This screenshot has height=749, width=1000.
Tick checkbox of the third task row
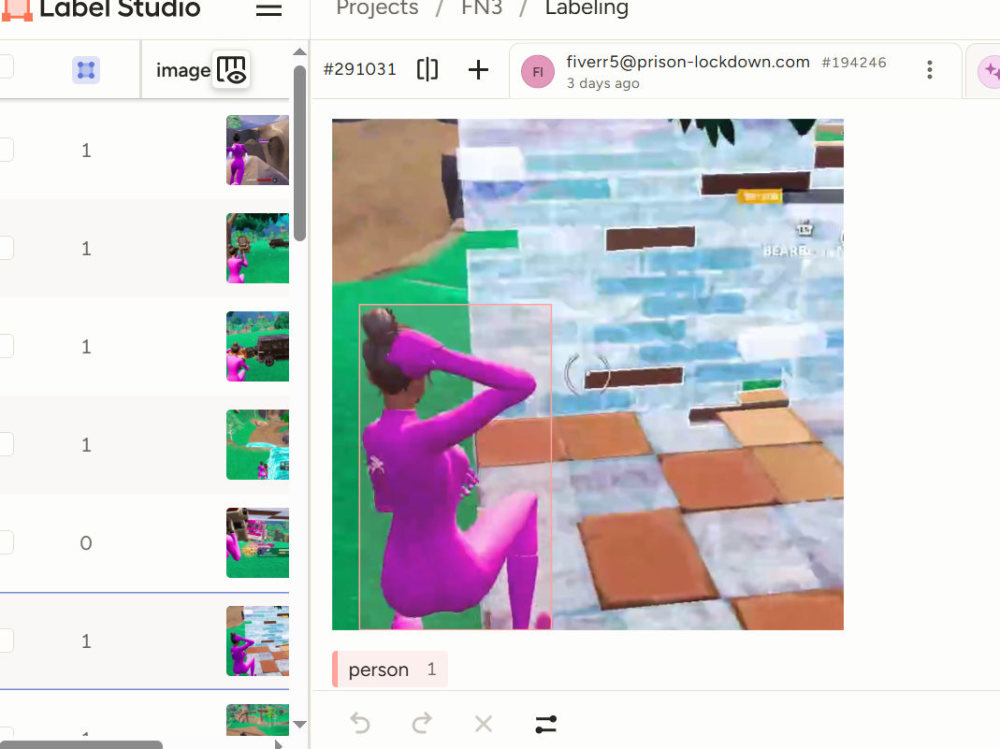[5, 346]
